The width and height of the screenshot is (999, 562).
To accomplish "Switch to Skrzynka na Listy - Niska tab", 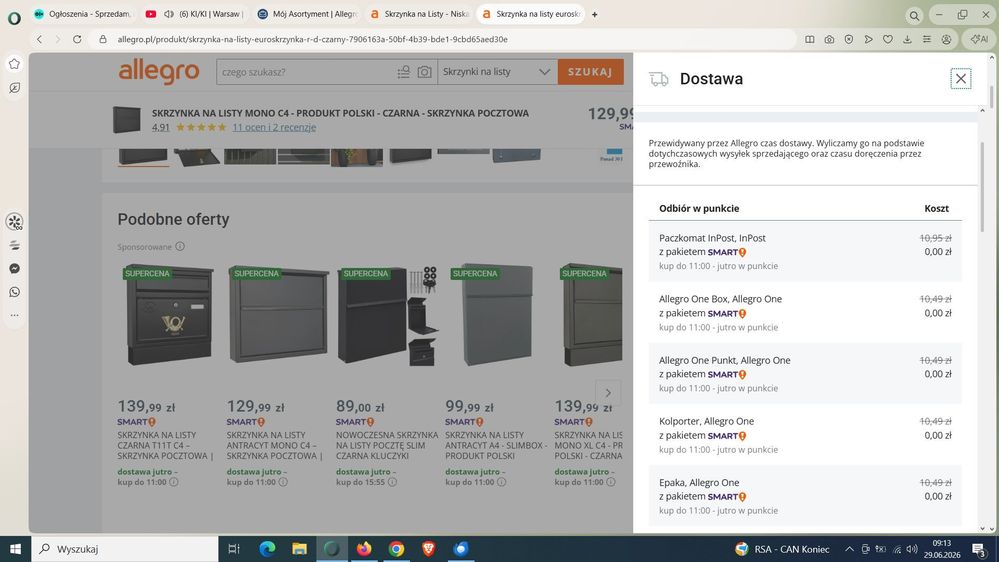I will (x=419, y=14).
